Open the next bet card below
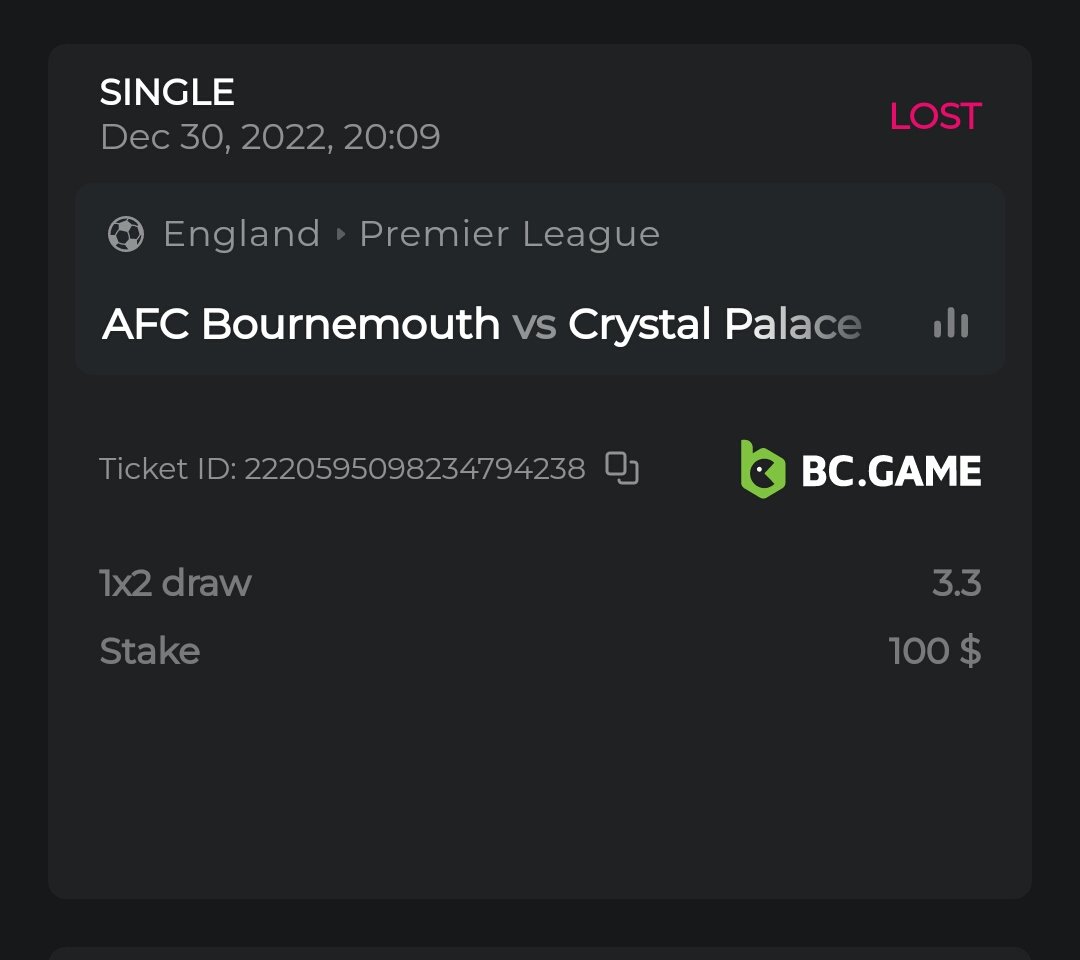The height and width of the screenshot is (960, 1080). click(540, 952)
